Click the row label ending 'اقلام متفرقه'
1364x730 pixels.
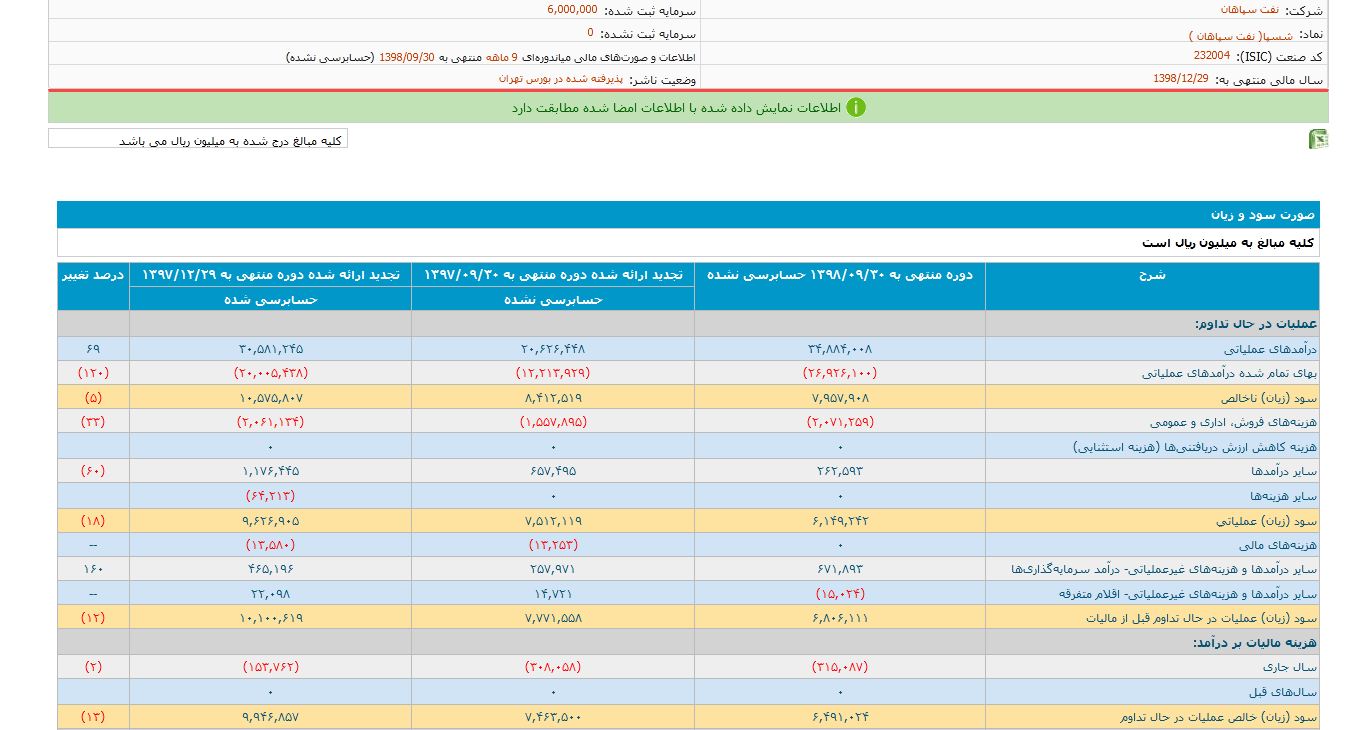coord(1188,594)
